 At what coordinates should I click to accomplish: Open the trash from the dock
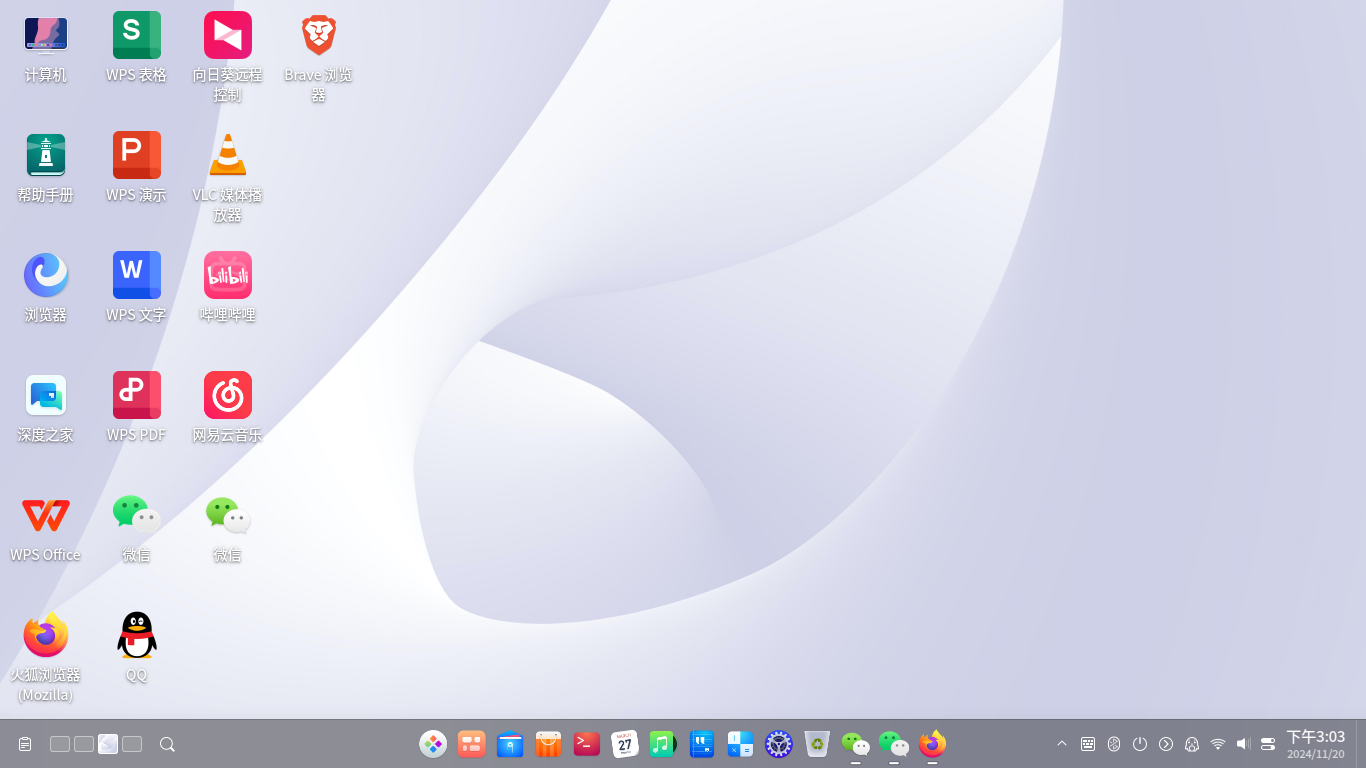[817, 744]
